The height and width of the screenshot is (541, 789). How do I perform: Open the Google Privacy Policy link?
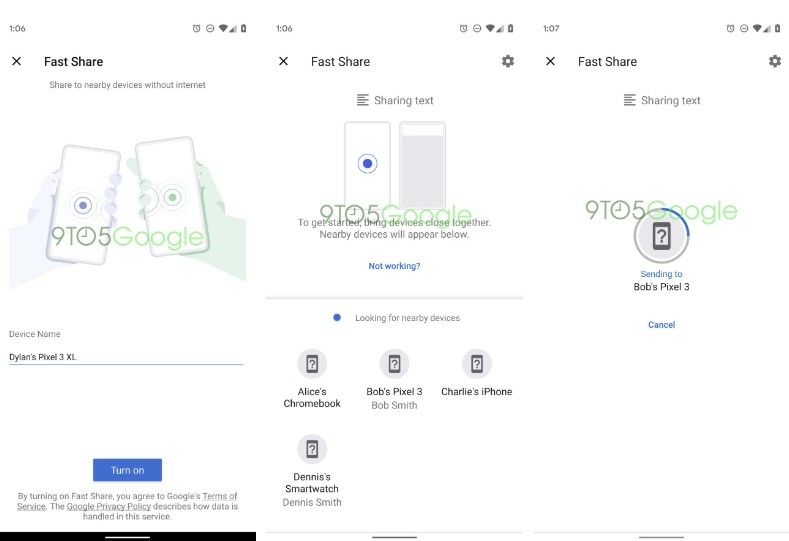(109, 506)
